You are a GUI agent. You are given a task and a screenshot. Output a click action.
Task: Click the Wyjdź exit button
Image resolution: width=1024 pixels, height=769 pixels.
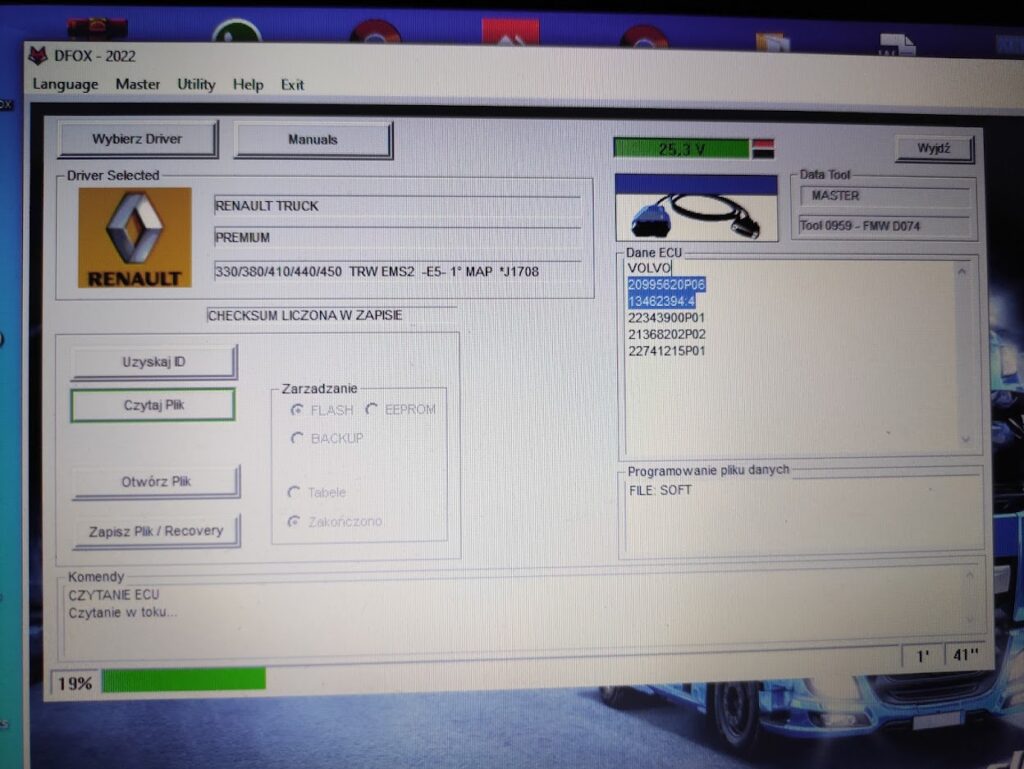point(933,149)
